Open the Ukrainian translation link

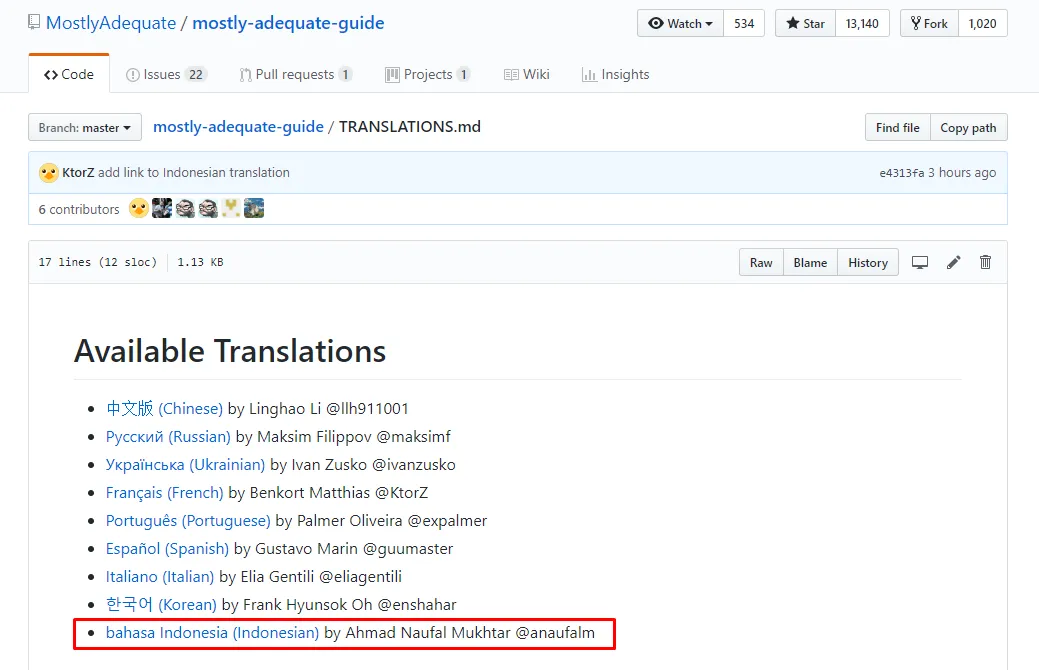tap(186, 465)
